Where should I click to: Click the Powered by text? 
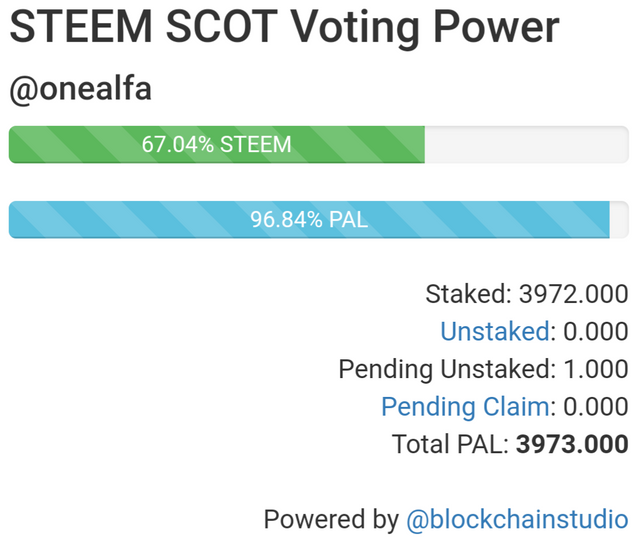coord(331,520)
